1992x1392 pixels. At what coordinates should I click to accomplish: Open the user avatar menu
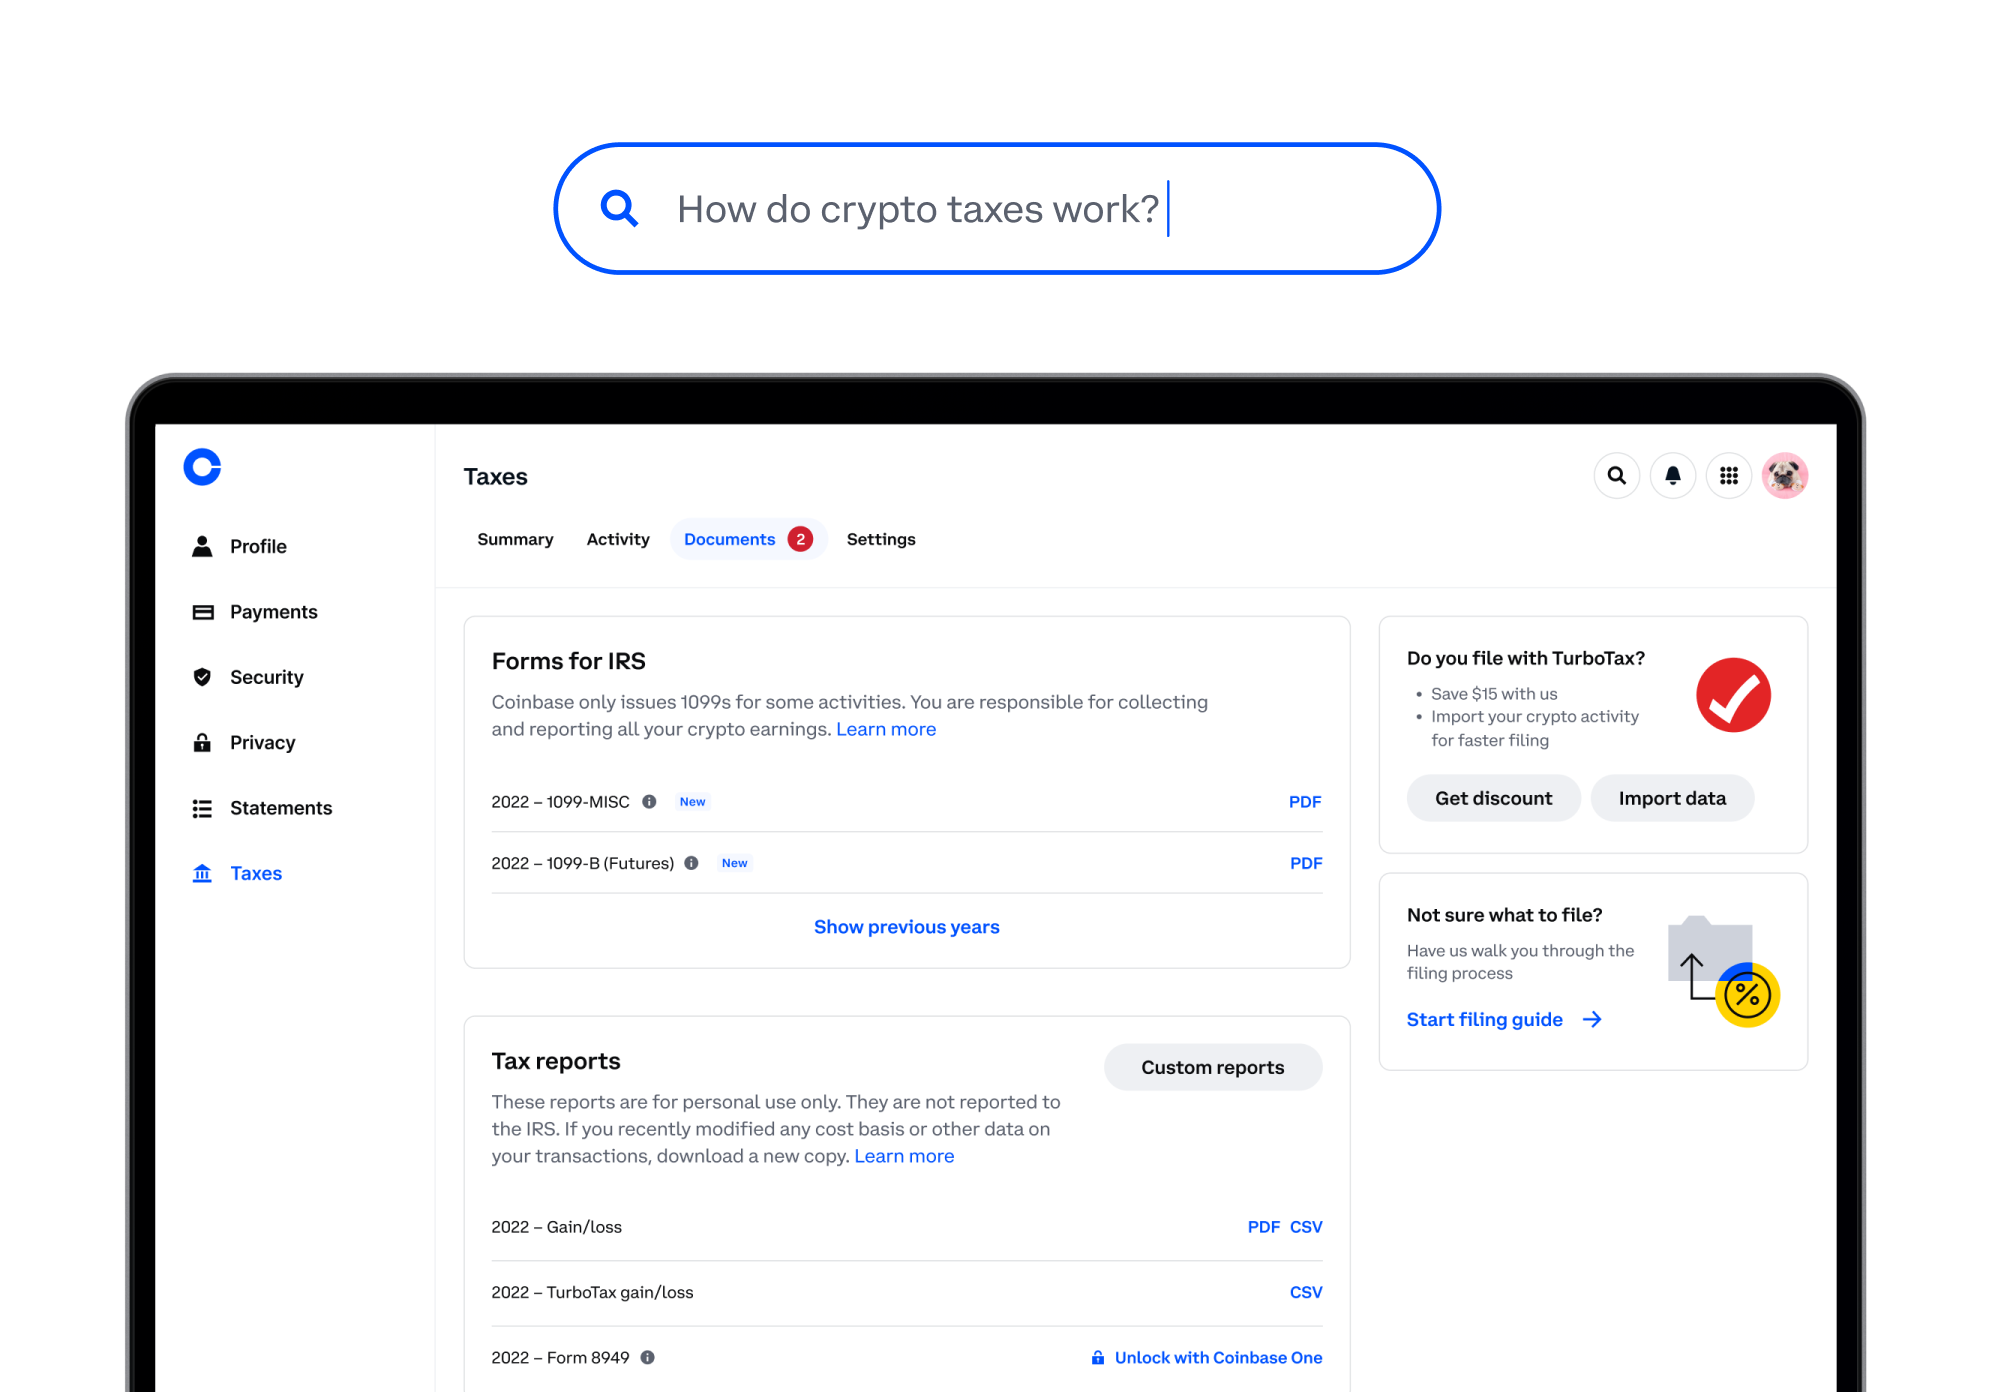pyautogui.click(x=1785, y=476)
